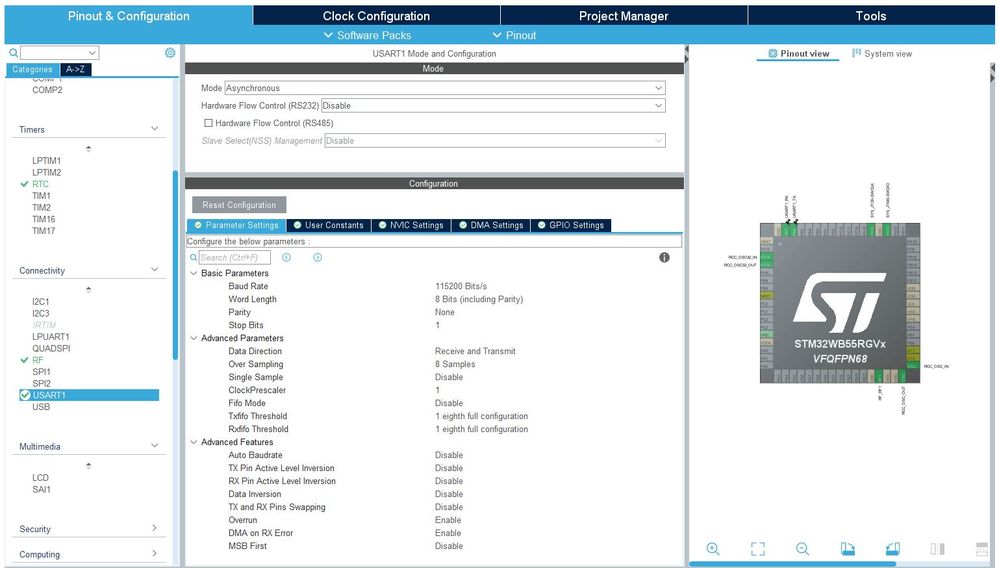Viewport: 999px width, 568px height.
Task: Select the Pinout view tab
Action: (x=798, y=53)
